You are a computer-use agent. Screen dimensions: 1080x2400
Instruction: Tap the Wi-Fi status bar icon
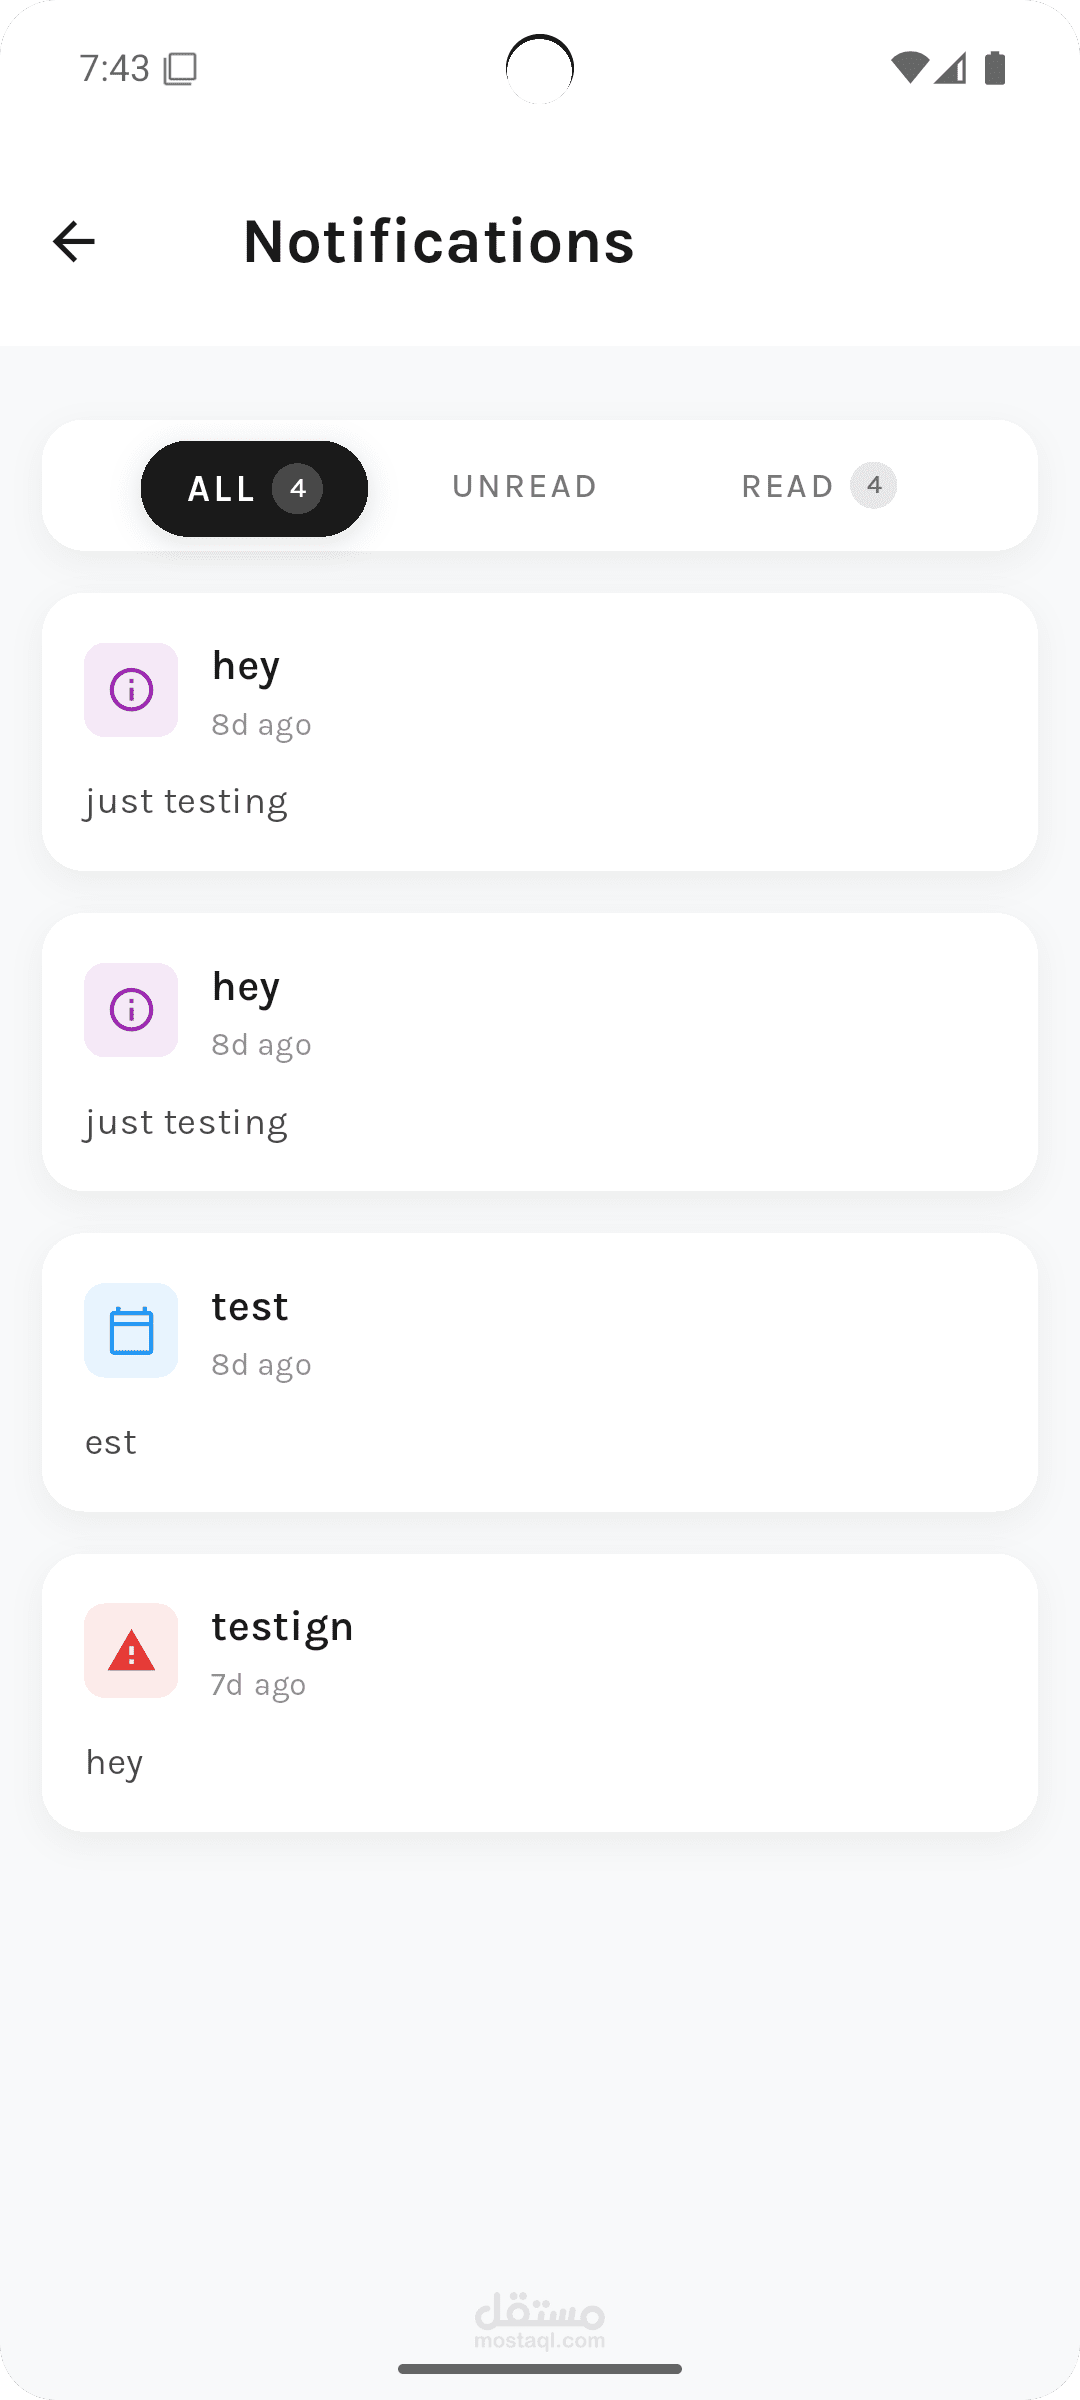(910, 68)
